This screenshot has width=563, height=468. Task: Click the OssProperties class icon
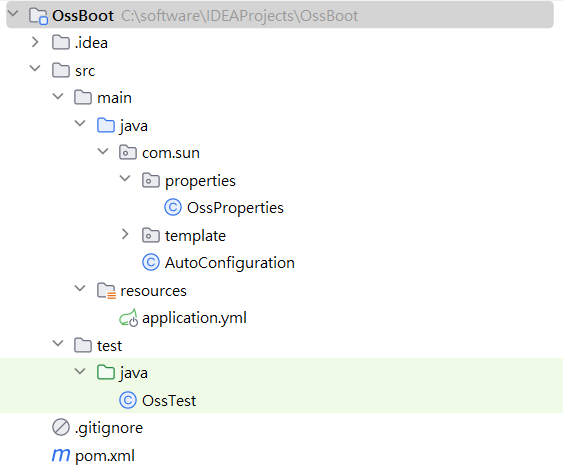[173, 208]
